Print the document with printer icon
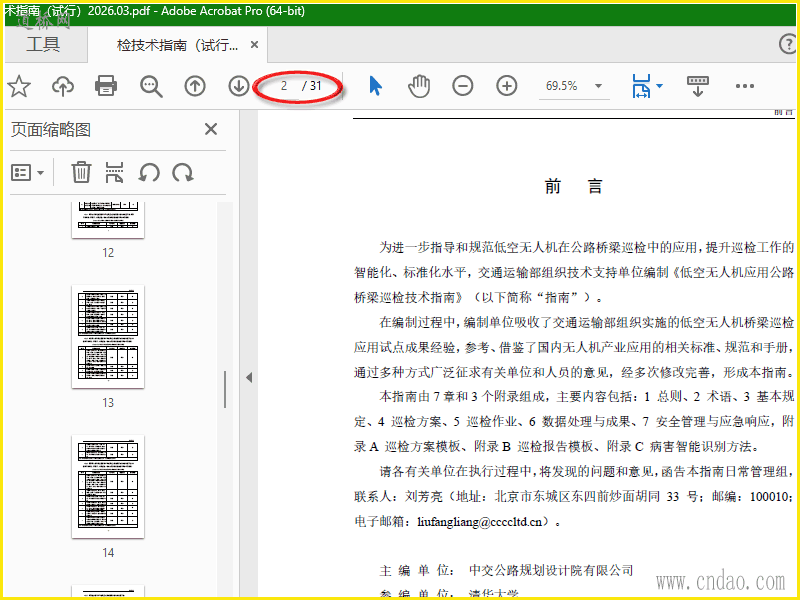Screen dimensions: 800x600 click(106, 86)
